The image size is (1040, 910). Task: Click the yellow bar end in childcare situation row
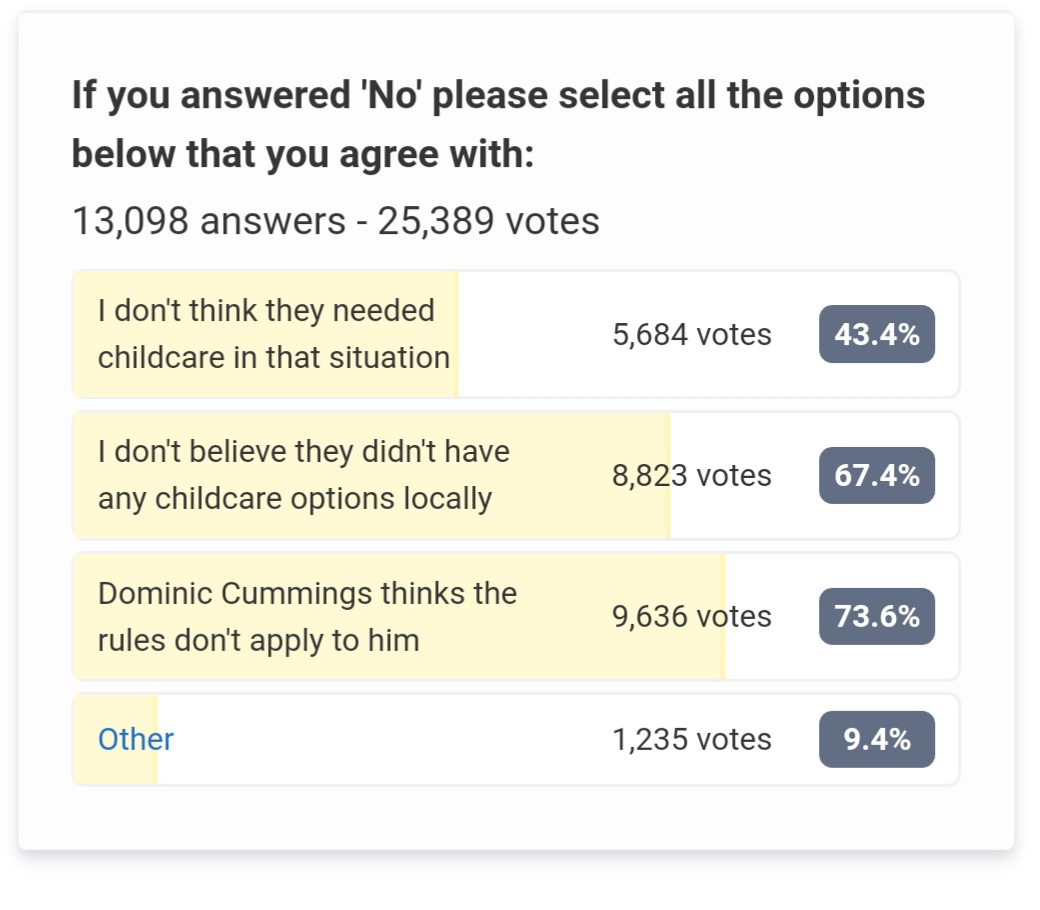[x=455, y=334]
